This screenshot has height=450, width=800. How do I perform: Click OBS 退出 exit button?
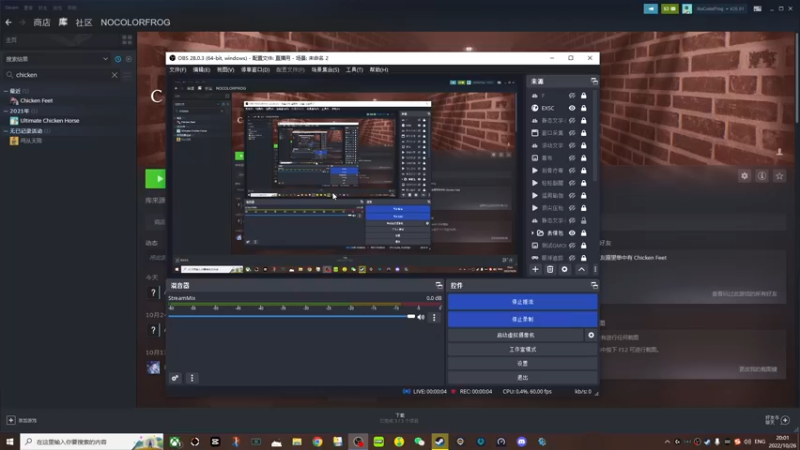(x=522, y=378)
